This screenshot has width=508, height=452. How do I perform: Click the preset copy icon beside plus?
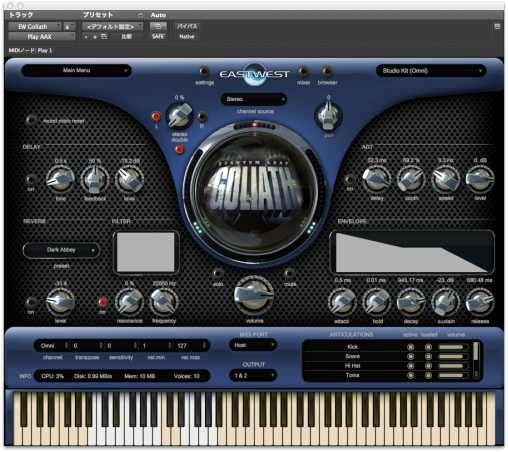(x=104, y=37)
